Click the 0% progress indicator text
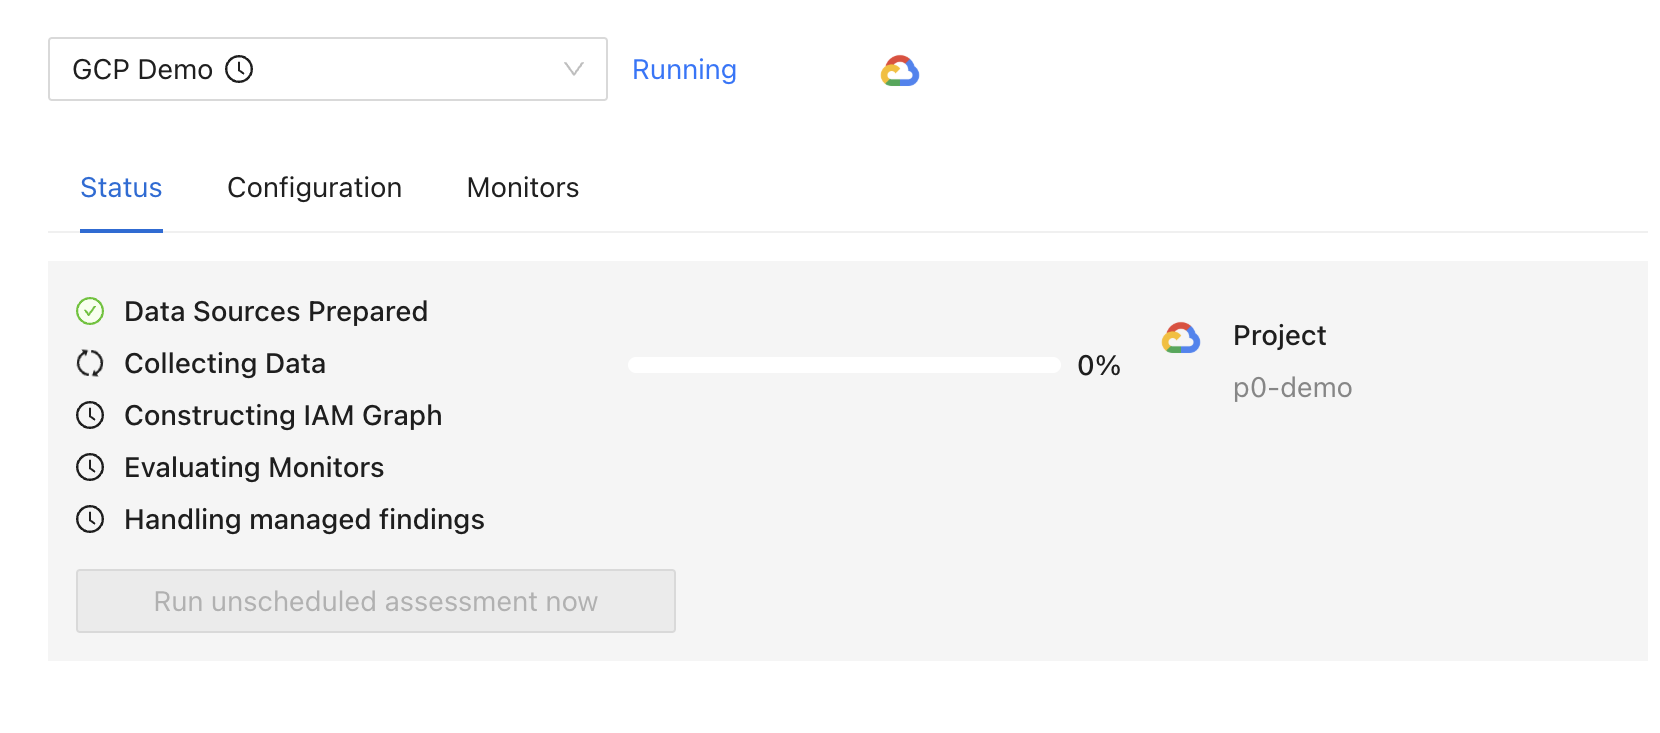This screenshot has width=1660, height=733. point(1098,366)
